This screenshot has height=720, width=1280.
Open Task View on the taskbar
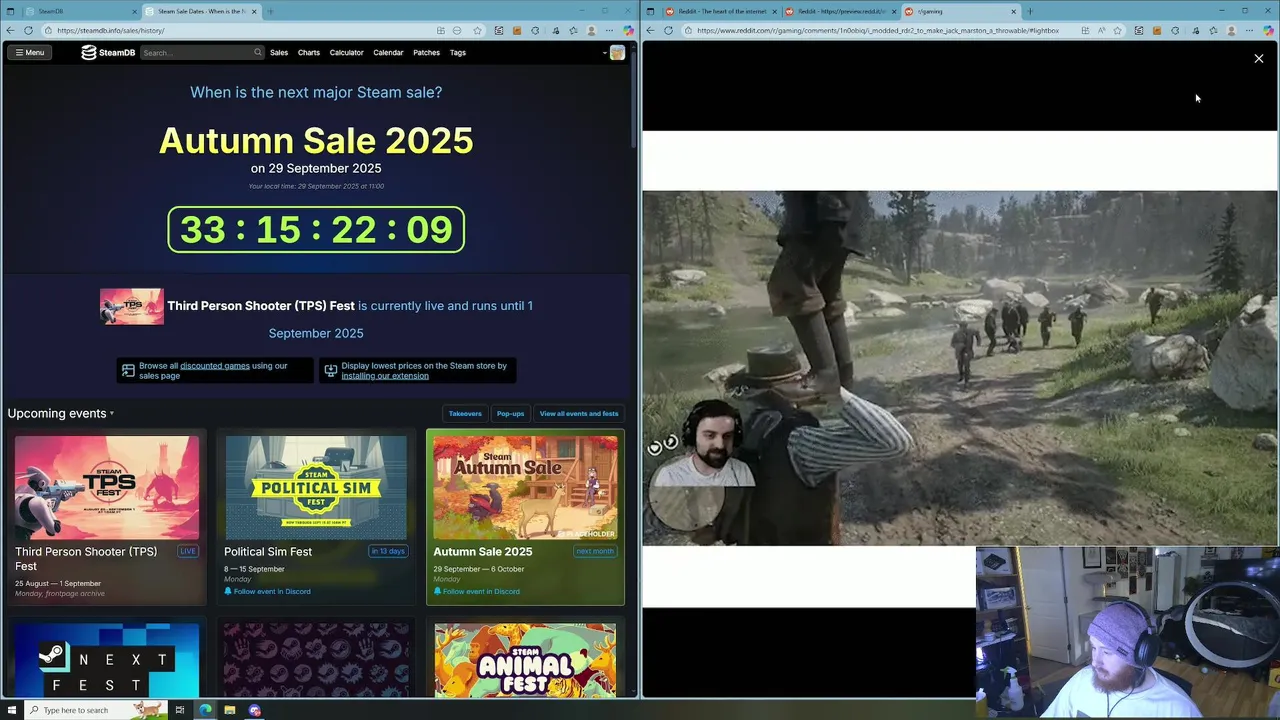coord(180,710)
